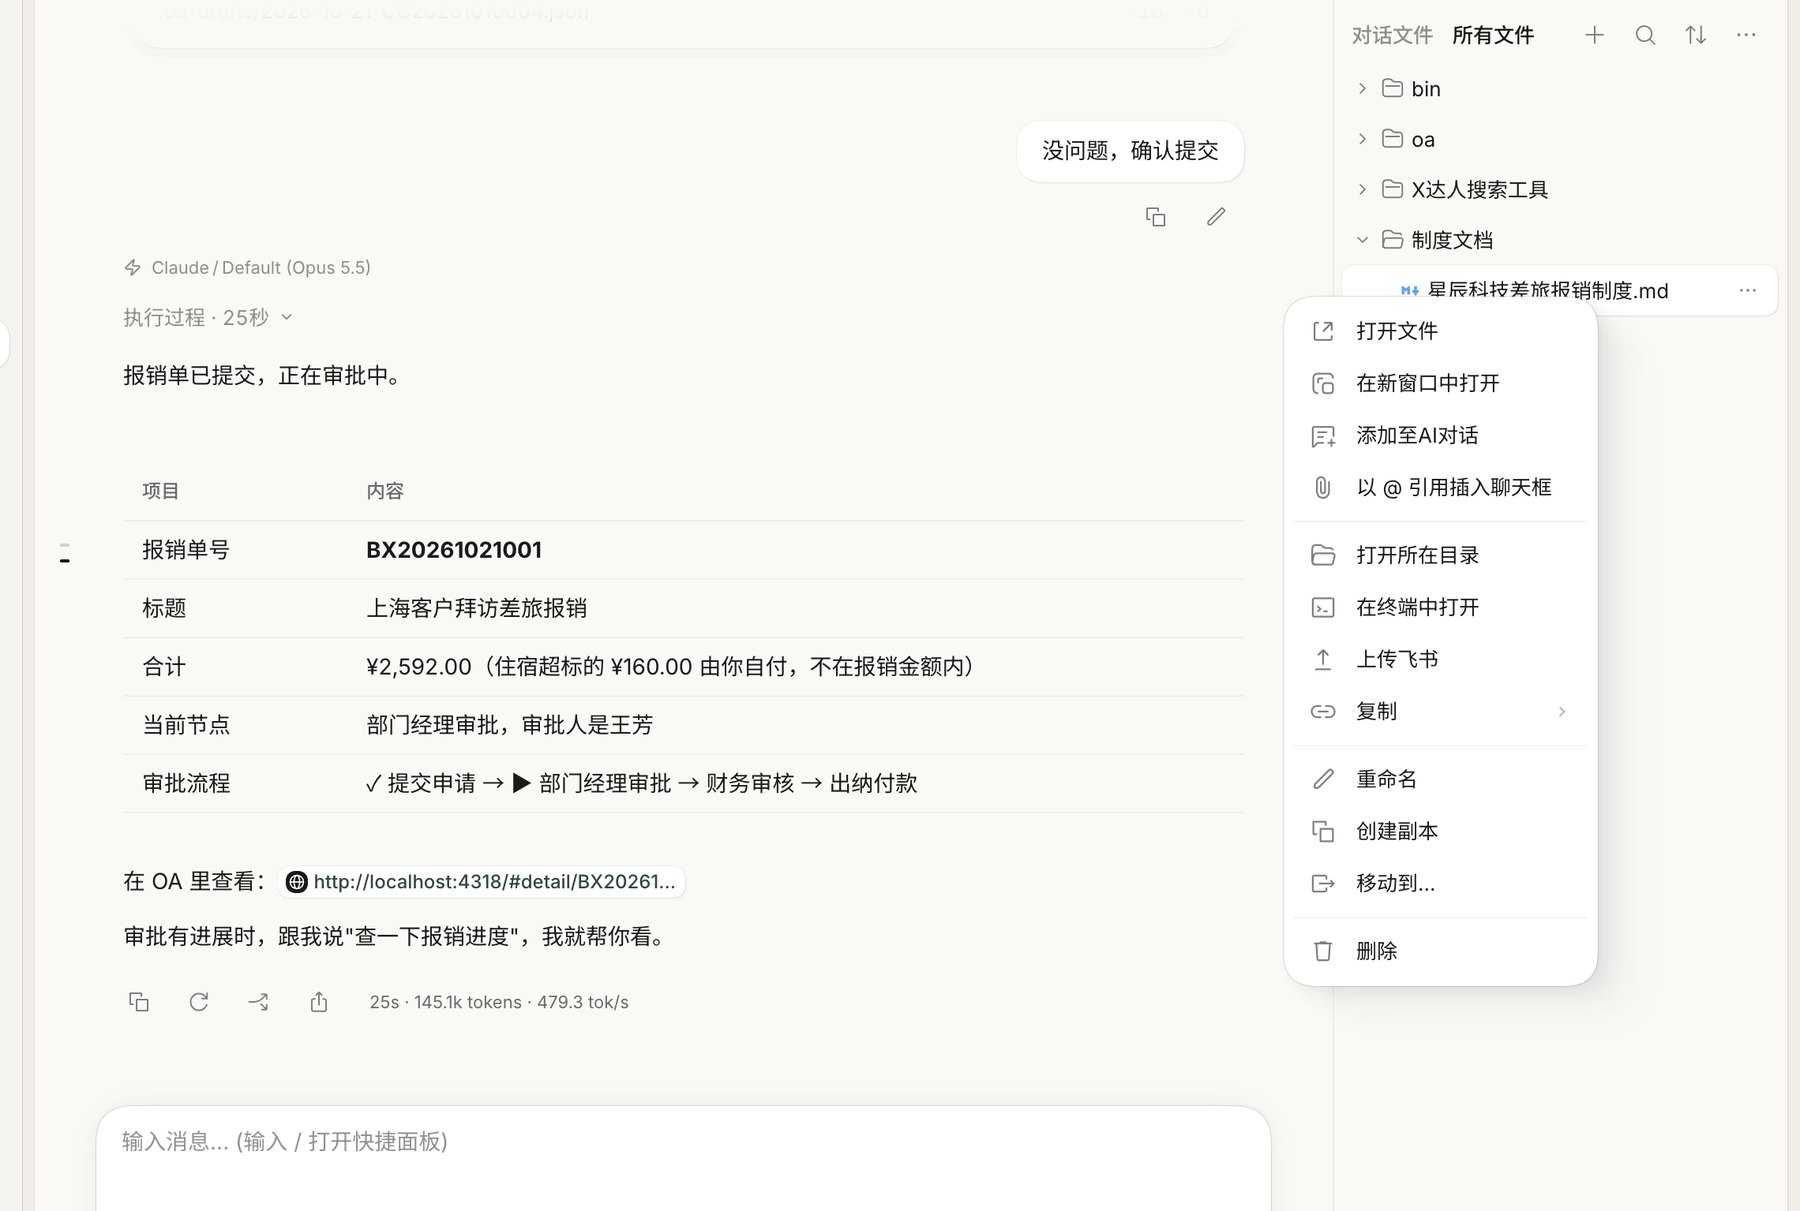Click 添加至AI对话 menu entry
This screenshot has height=1211, width=1800.
point(1440,435)
